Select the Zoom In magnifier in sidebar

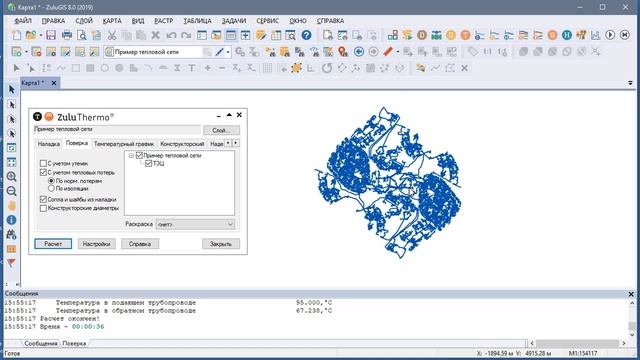pos(11,177)
